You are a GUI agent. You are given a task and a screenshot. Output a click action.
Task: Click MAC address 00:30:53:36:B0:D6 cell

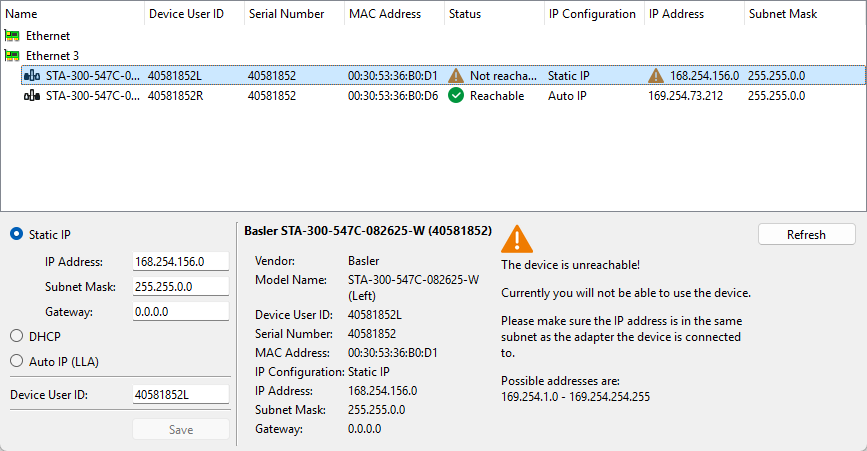(393, 96)
